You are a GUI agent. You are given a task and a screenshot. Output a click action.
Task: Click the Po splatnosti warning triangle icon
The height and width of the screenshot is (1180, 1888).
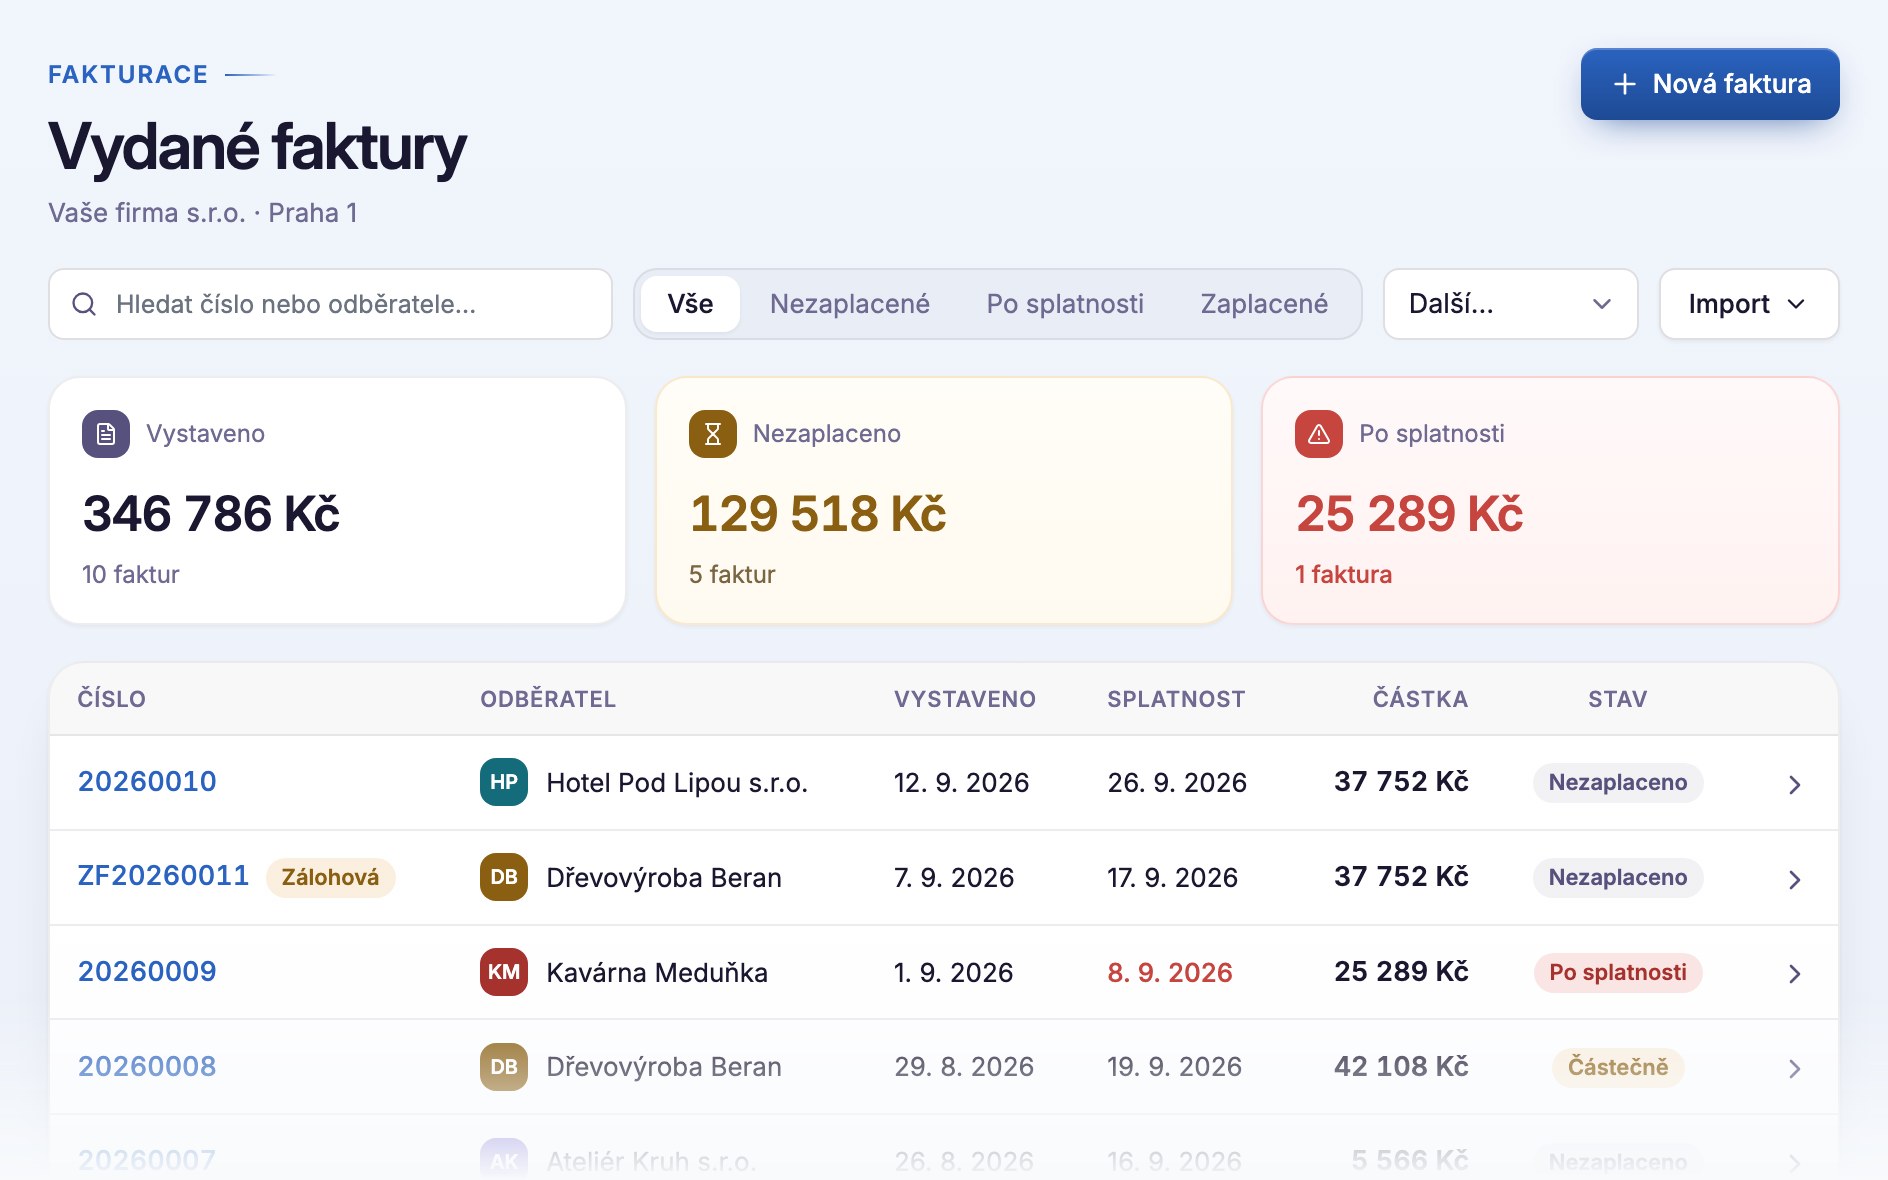click(x=1319, y=434)
